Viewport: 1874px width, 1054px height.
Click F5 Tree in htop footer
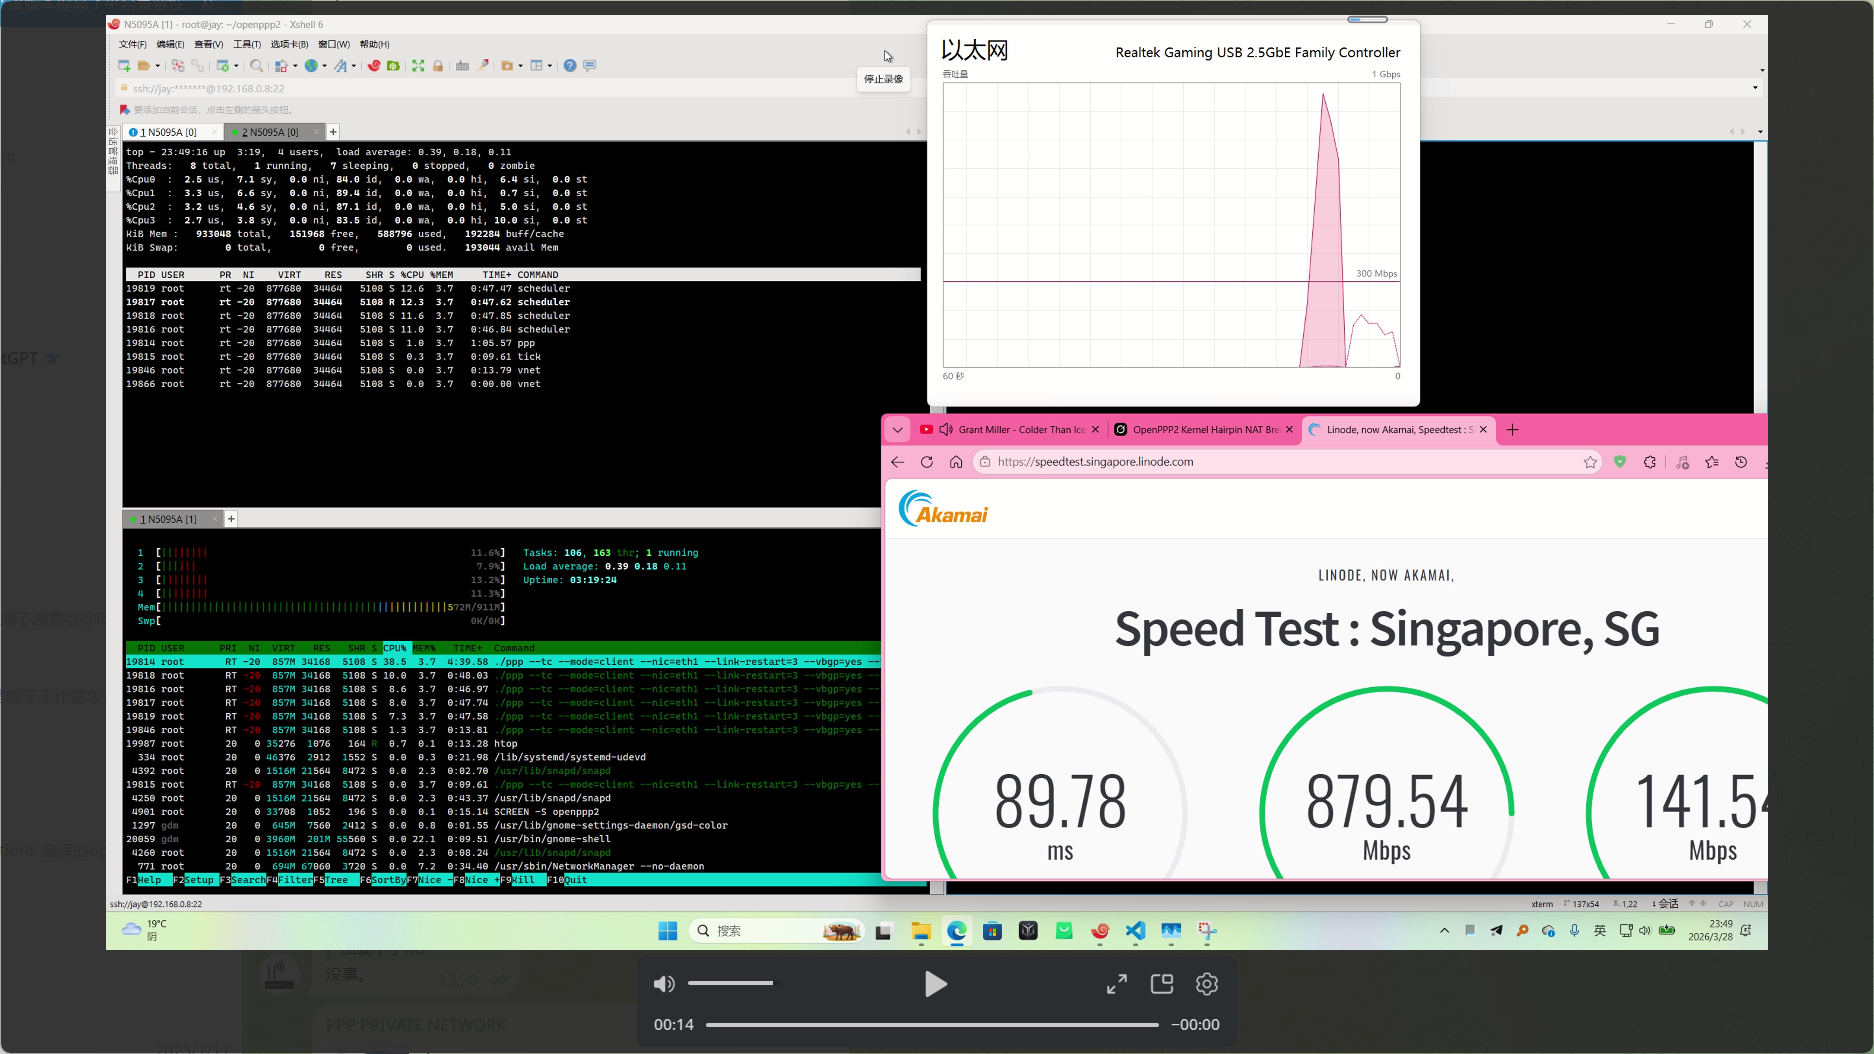pos(336,880)
